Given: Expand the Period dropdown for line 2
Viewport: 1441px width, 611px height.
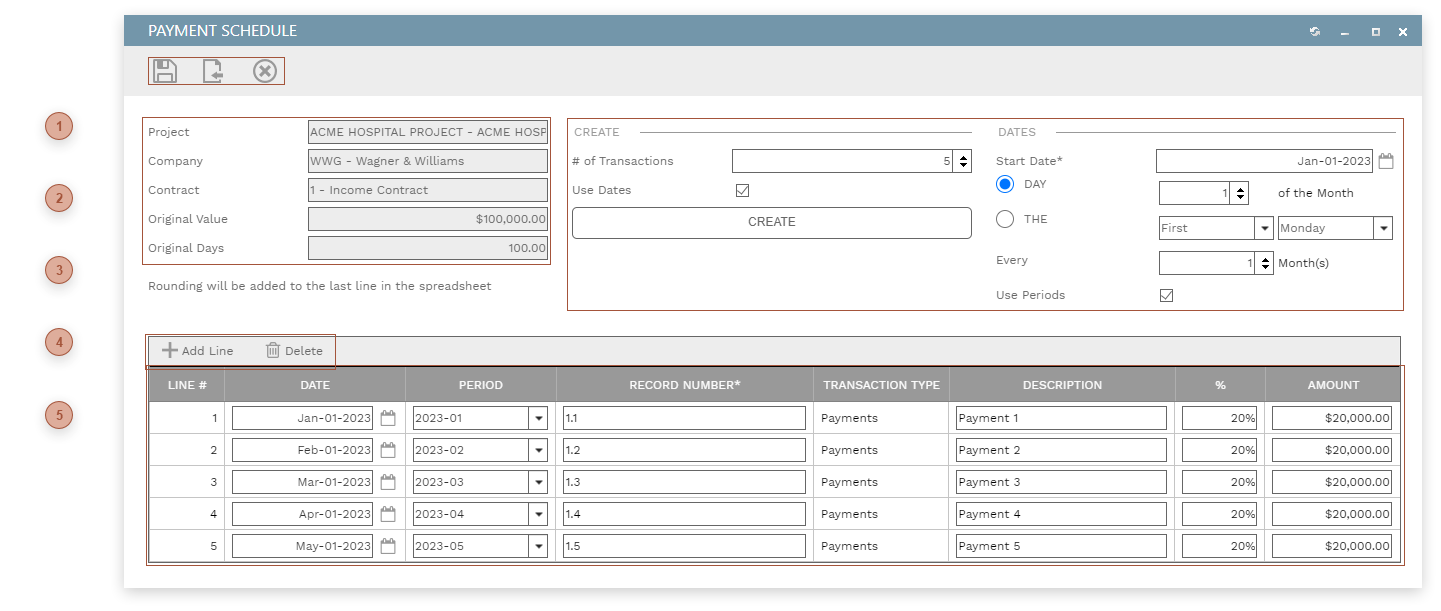Looking at the screenshot, I should pos(538,449).
